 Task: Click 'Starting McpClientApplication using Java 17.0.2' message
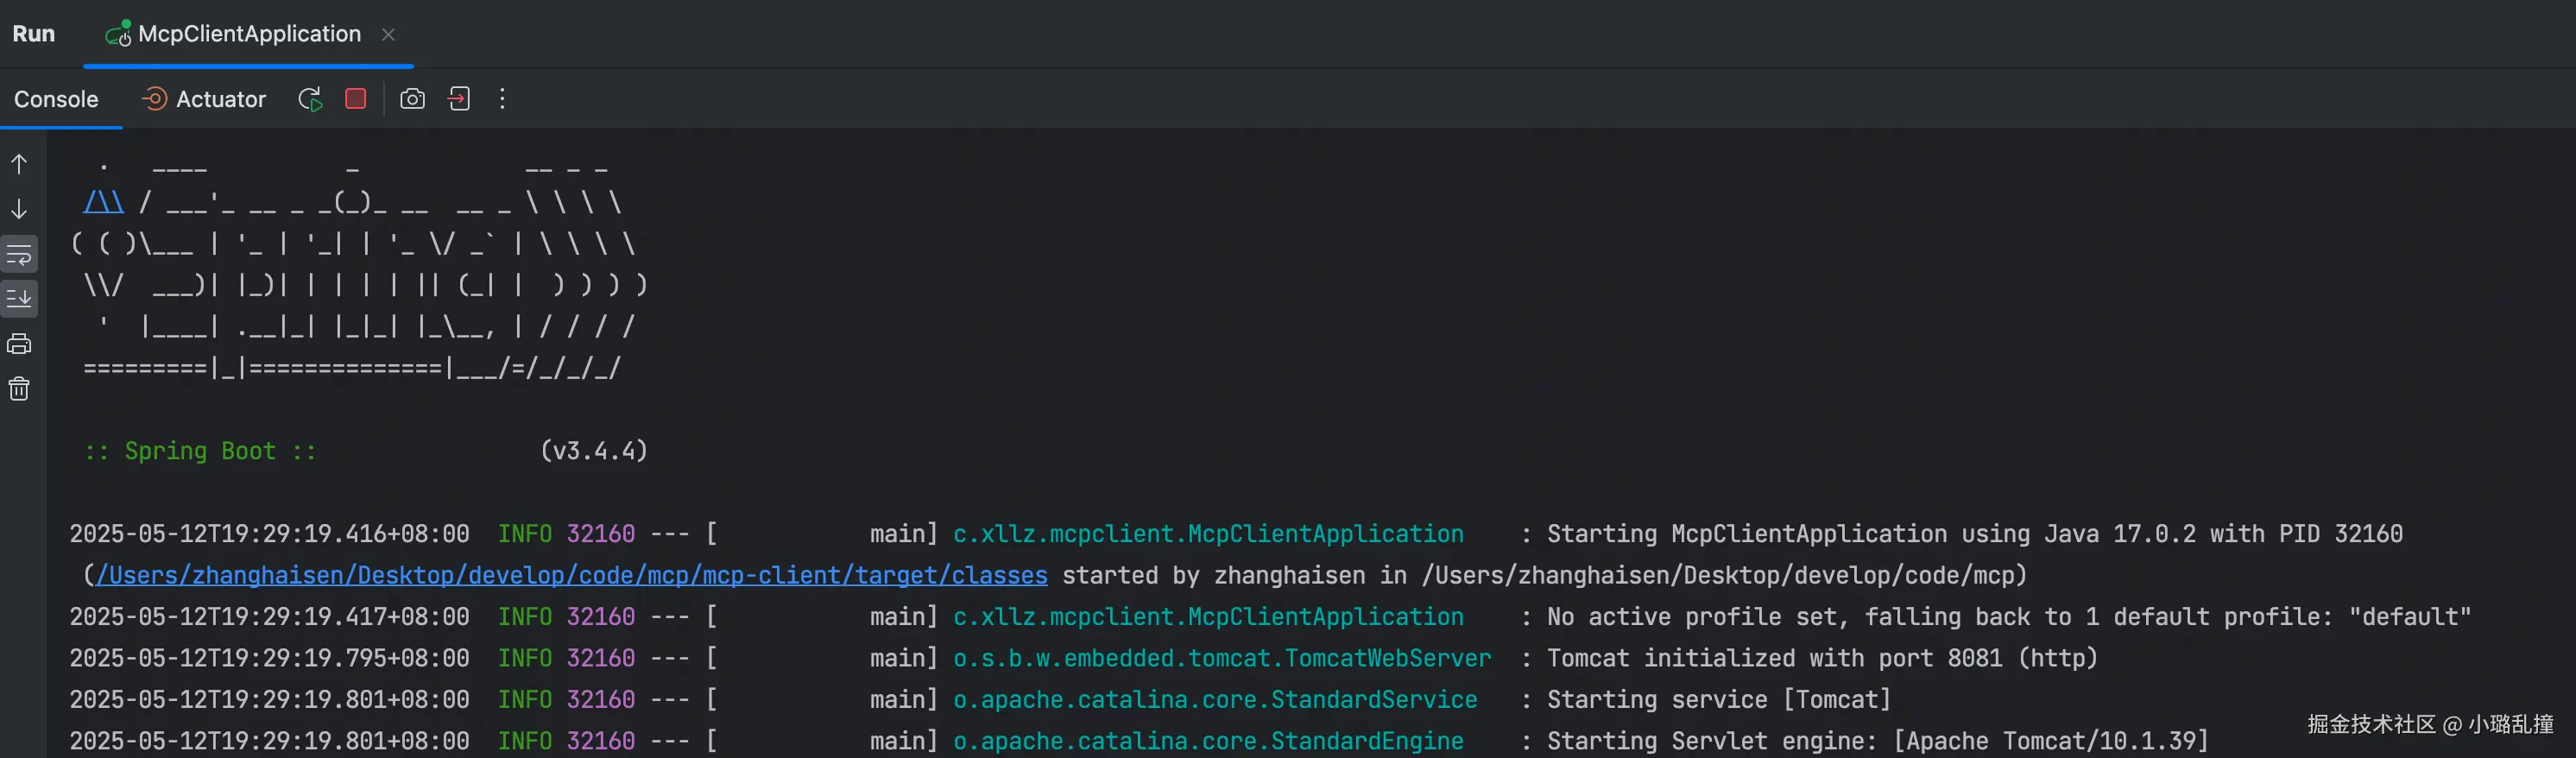tap(1975, 534)
